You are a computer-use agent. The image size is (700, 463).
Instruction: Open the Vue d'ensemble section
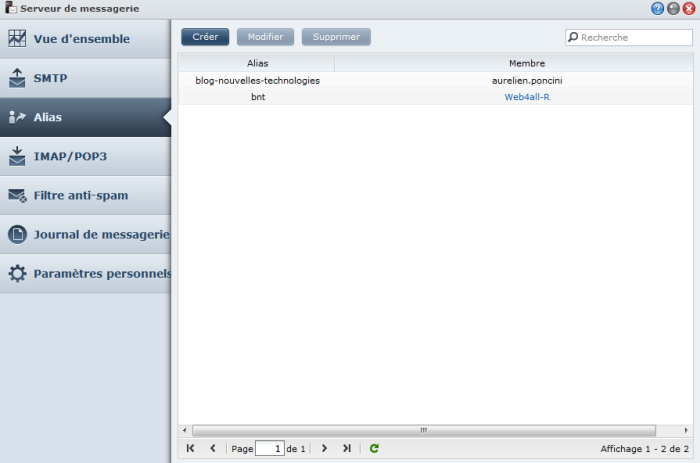coord(85,39)
